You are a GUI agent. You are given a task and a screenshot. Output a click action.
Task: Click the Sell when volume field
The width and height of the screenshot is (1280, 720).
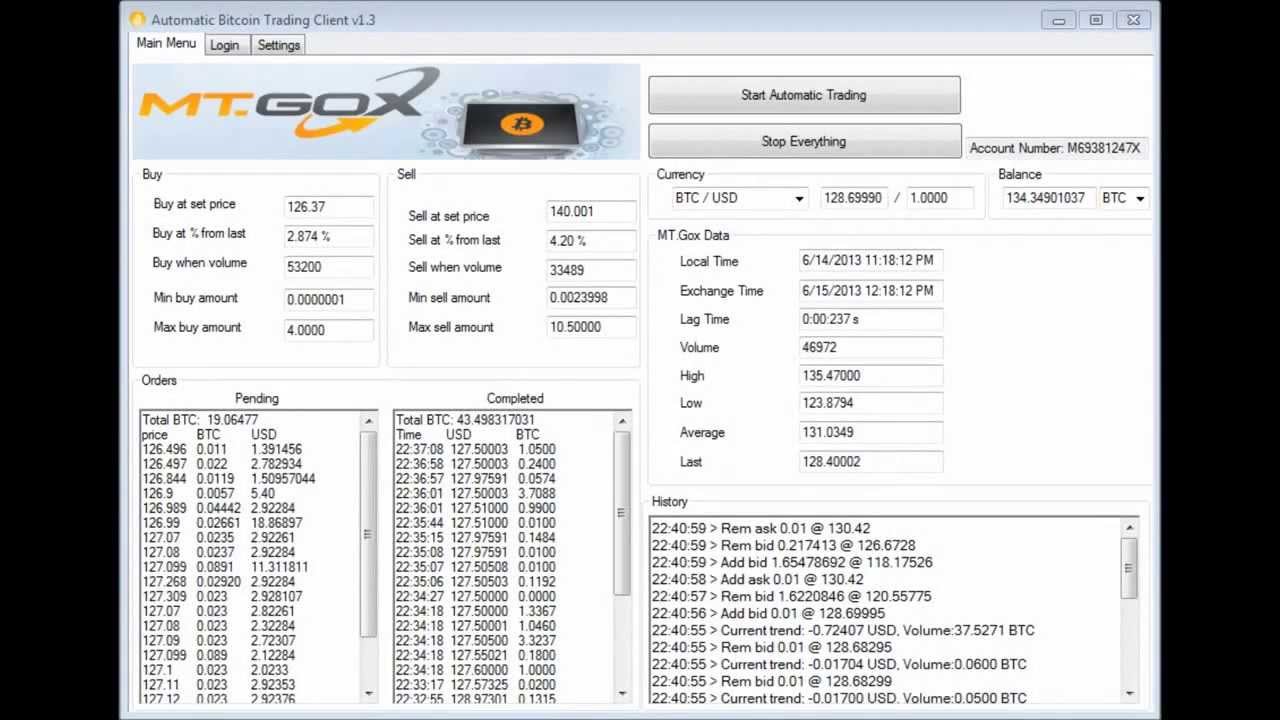(x=591, y=269)
